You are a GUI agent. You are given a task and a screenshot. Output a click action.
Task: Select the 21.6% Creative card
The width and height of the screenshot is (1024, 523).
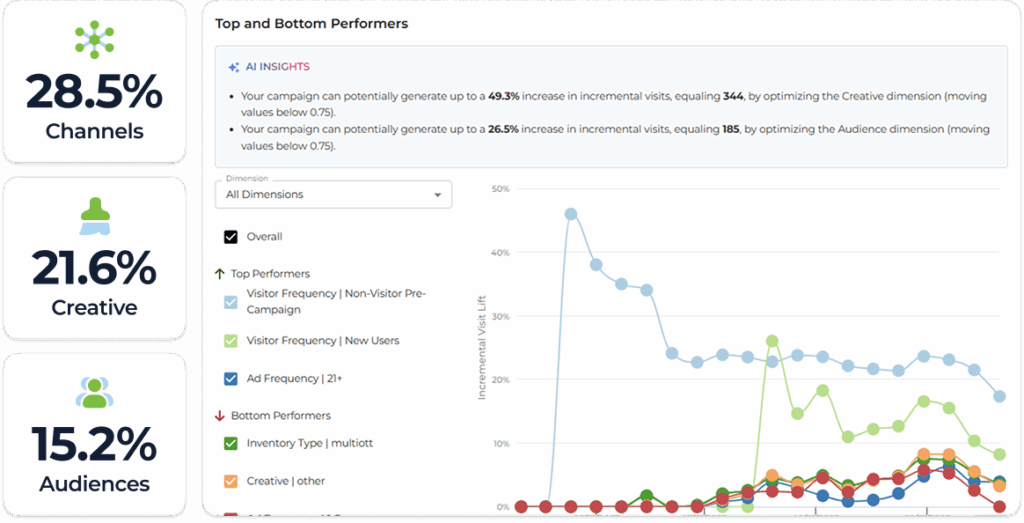click(x=94, y=258)
